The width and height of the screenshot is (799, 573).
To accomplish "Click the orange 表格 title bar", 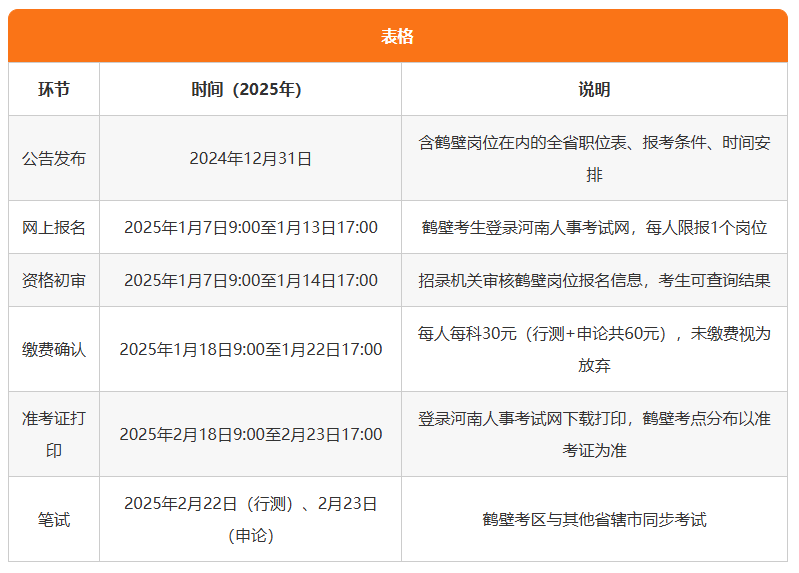I will click(398, 37).
